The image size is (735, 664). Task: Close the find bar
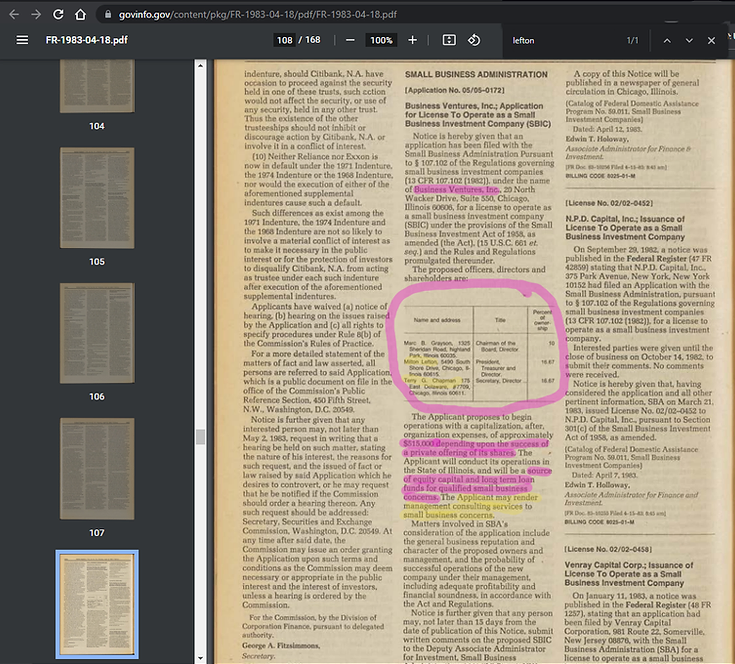tap(712, 41)
